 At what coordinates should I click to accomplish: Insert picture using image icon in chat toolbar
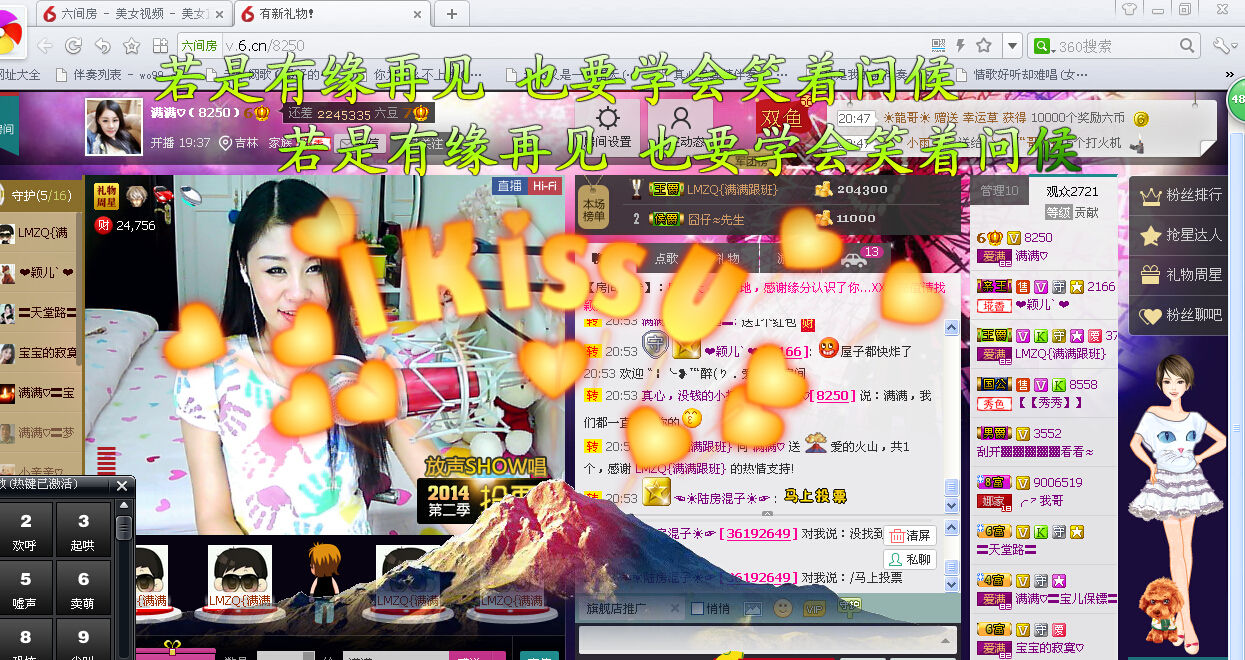(753, 607)
